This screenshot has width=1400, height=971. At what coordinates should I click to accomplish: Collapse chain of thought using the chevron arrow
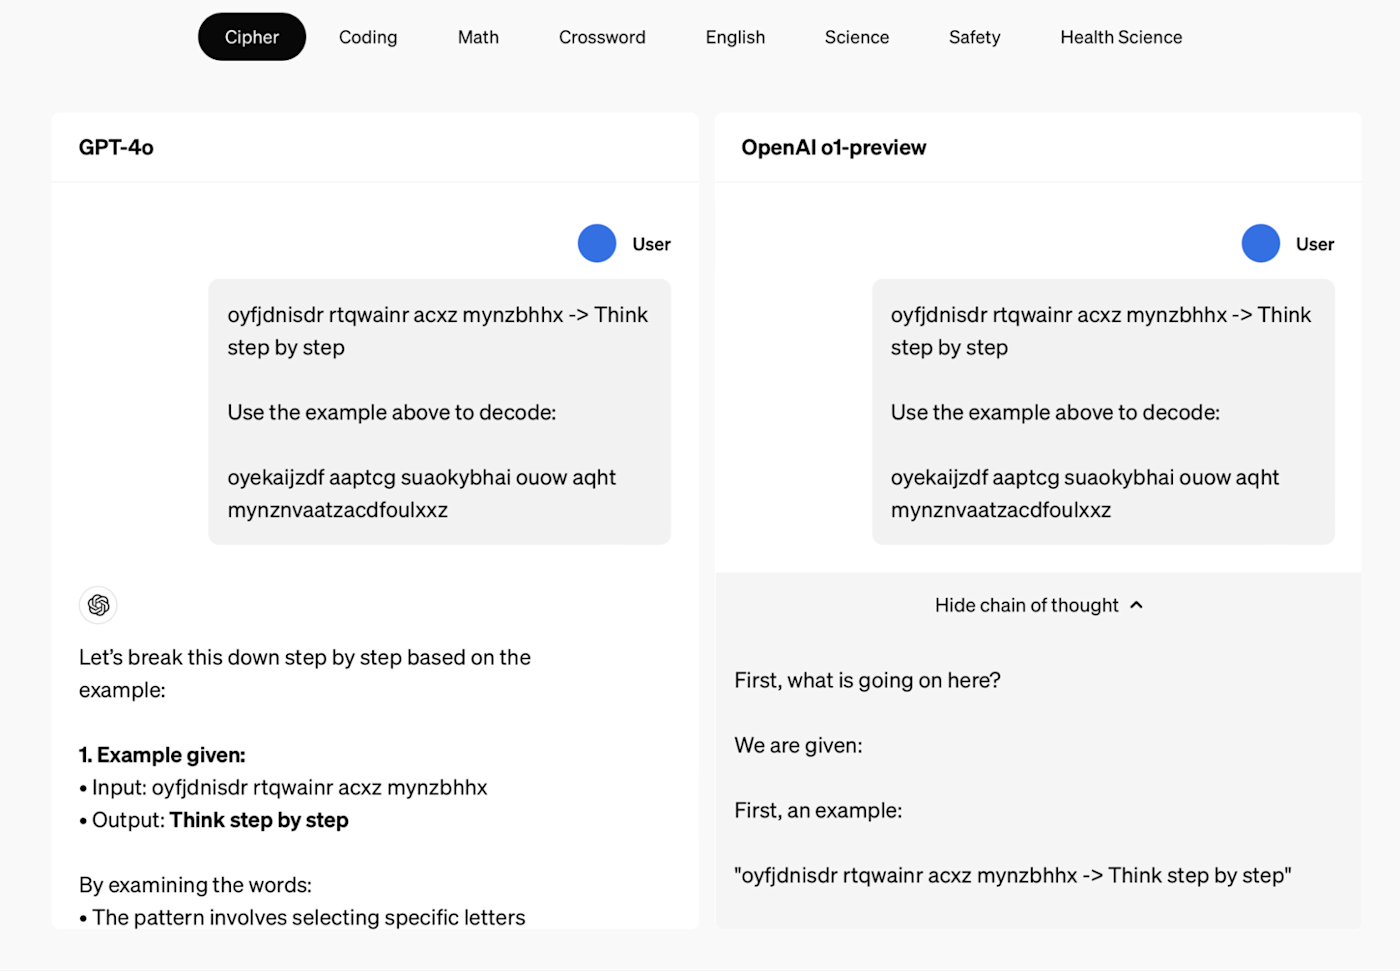pos(1136,605)
